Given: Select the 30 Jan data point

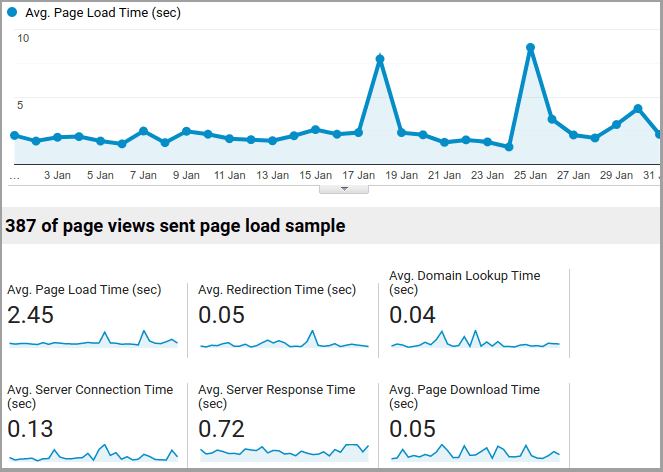Looking at the screenshot, I should [x=638, y=109].
